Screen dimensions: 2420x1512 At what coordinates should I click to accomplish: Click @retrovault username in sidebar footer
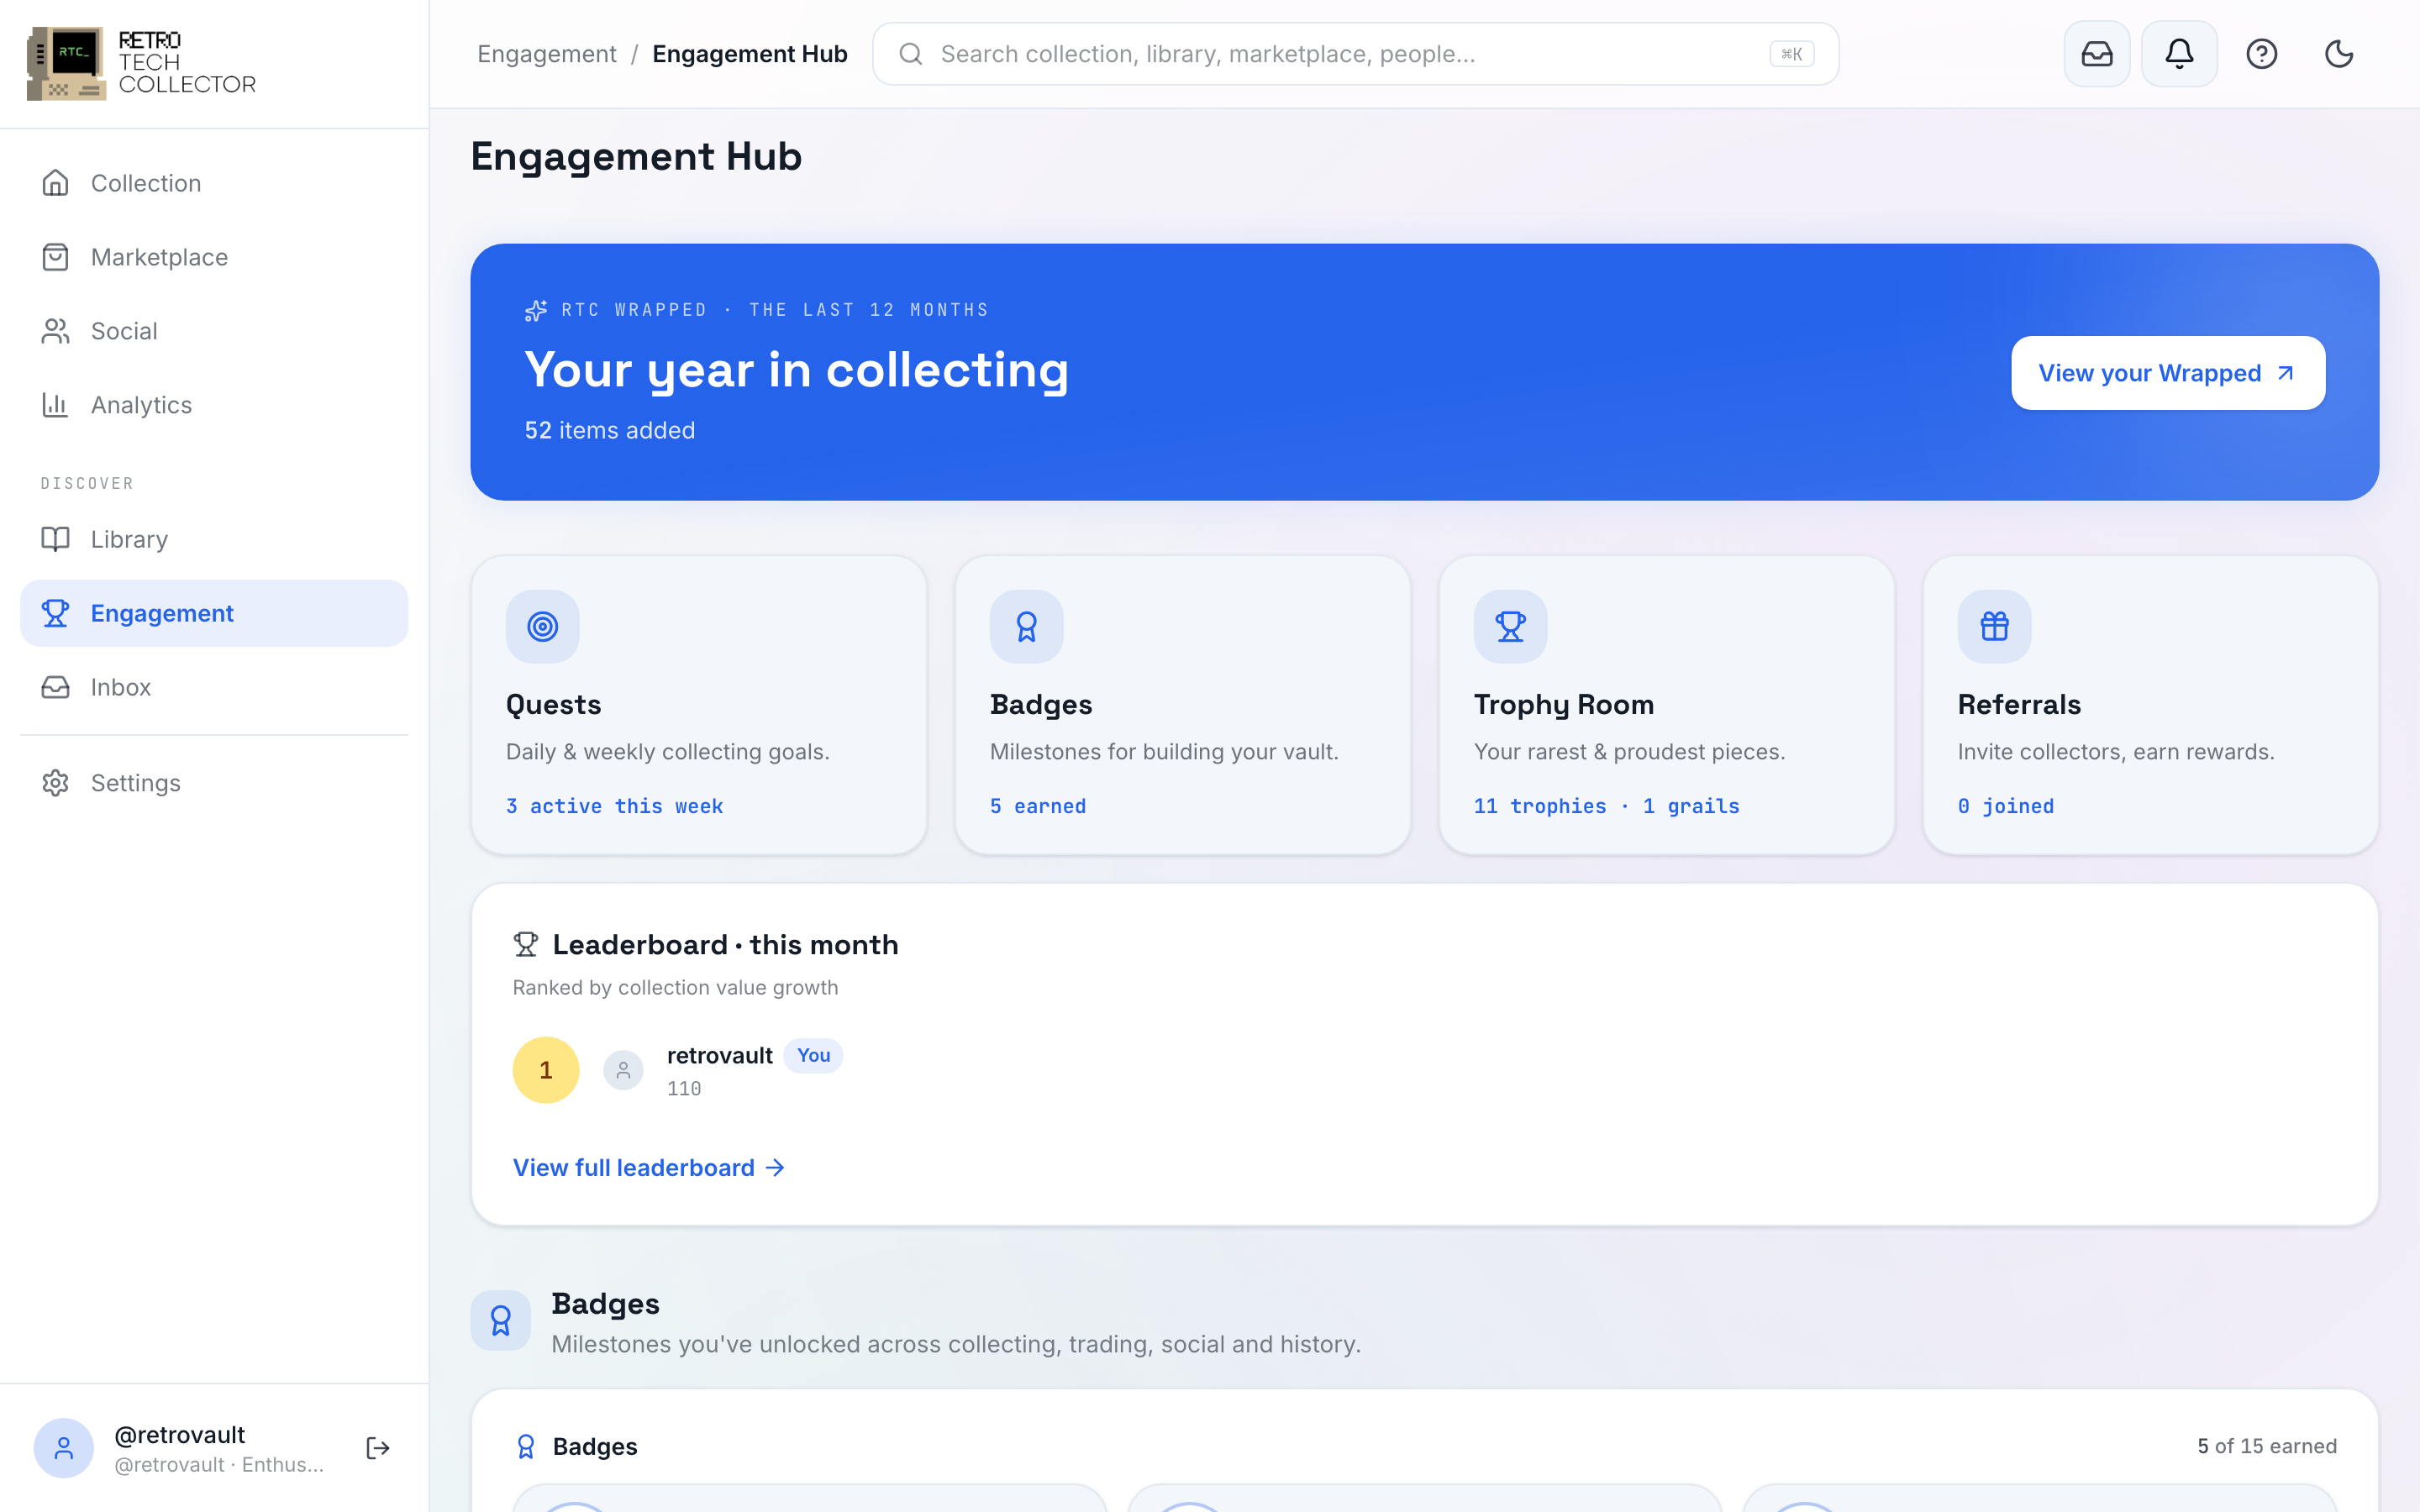[179, 1435]
